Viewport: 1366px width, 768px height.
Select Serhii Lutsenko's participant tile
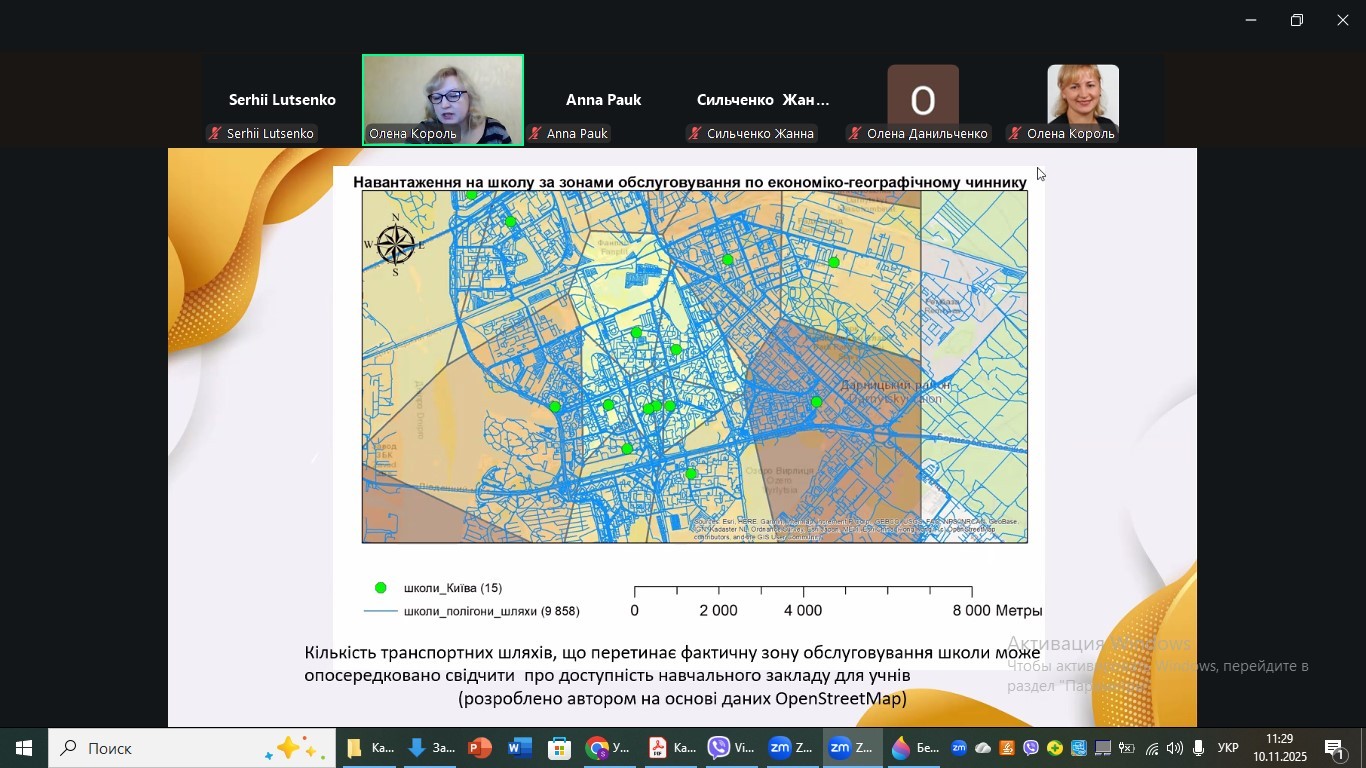coord(282,101)
